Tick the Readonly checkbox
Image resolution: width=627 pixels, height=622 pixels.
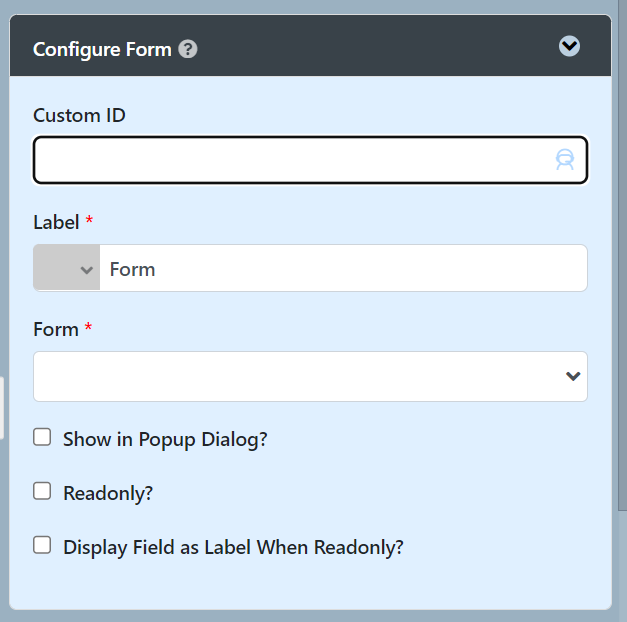[x=42, y=491]
